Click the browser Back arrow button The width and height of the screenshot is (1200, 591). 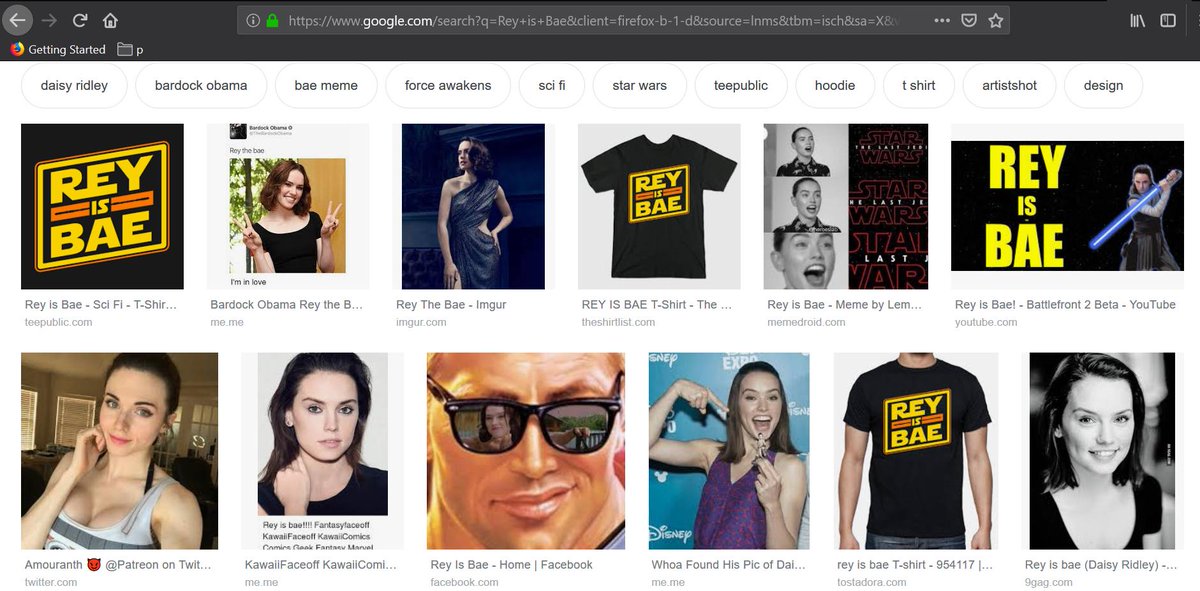click(x=18, y=20)
